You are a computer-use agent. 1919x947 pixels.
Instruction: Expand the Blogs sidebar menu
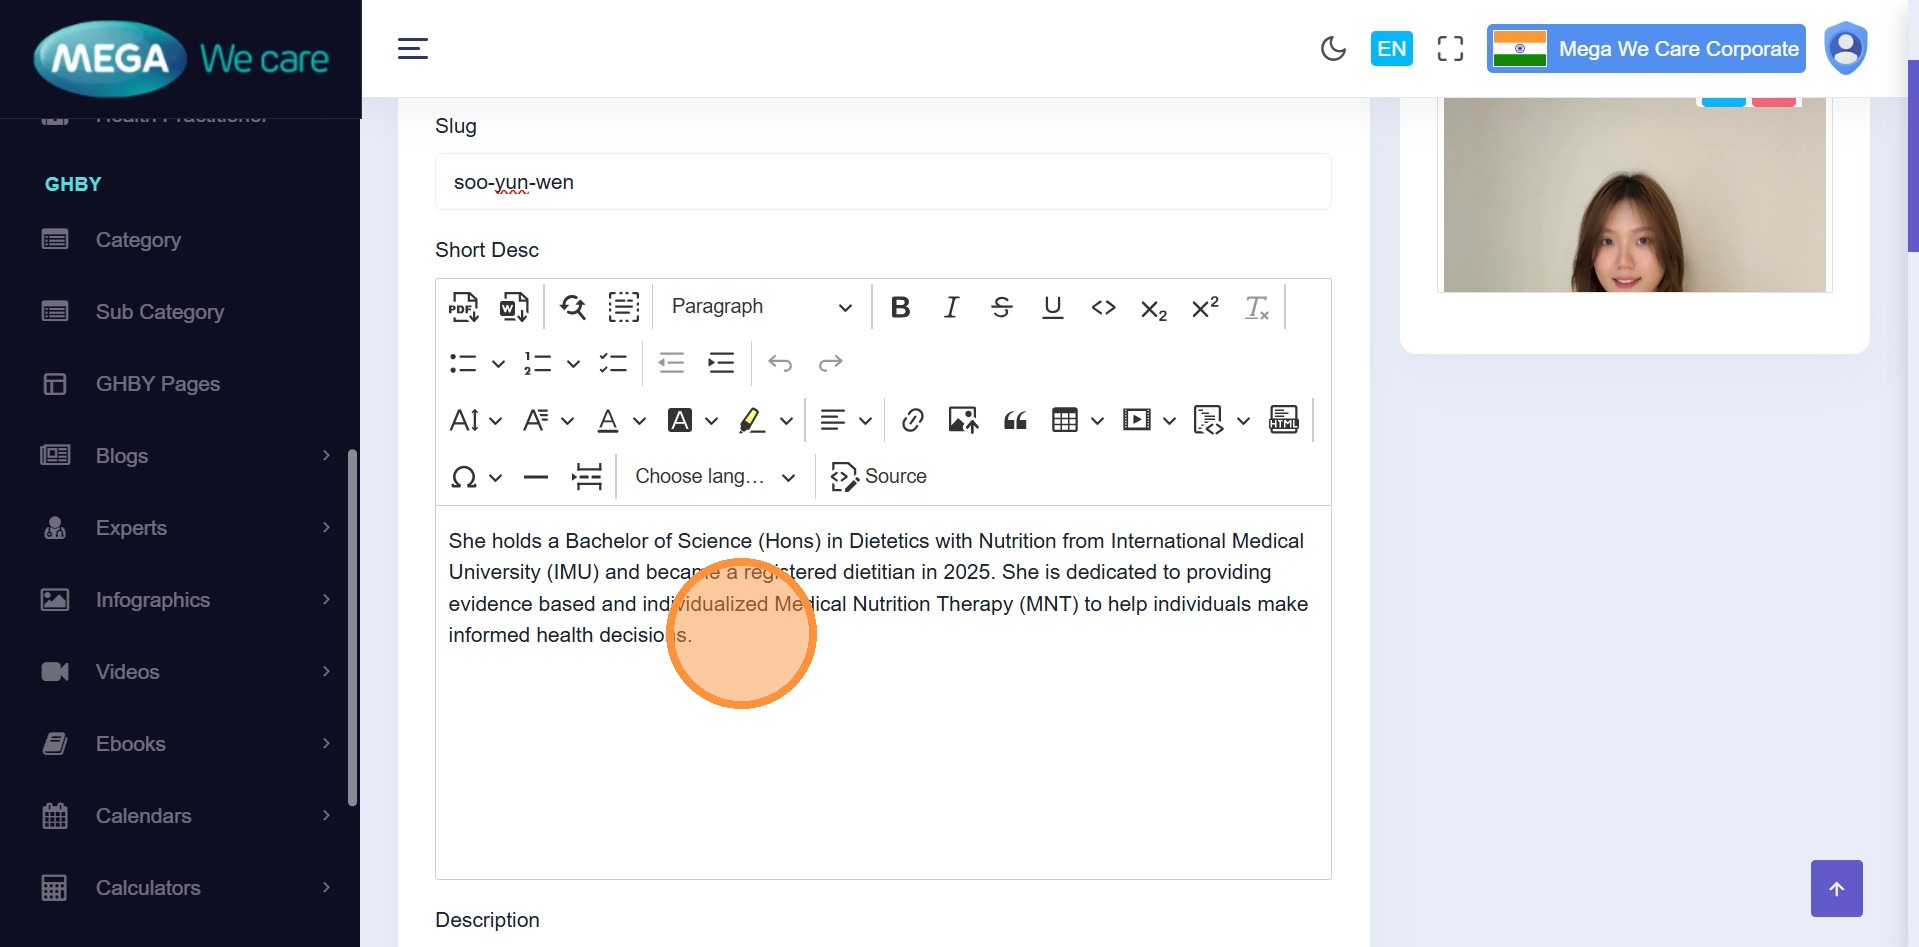click(185, 456)
